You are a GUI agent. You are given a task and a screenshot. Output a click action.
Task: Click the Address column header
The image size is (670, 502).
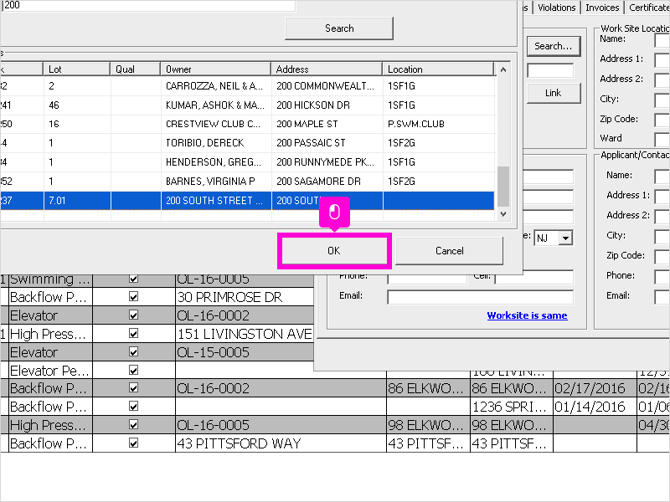click(x=327, y=69)
